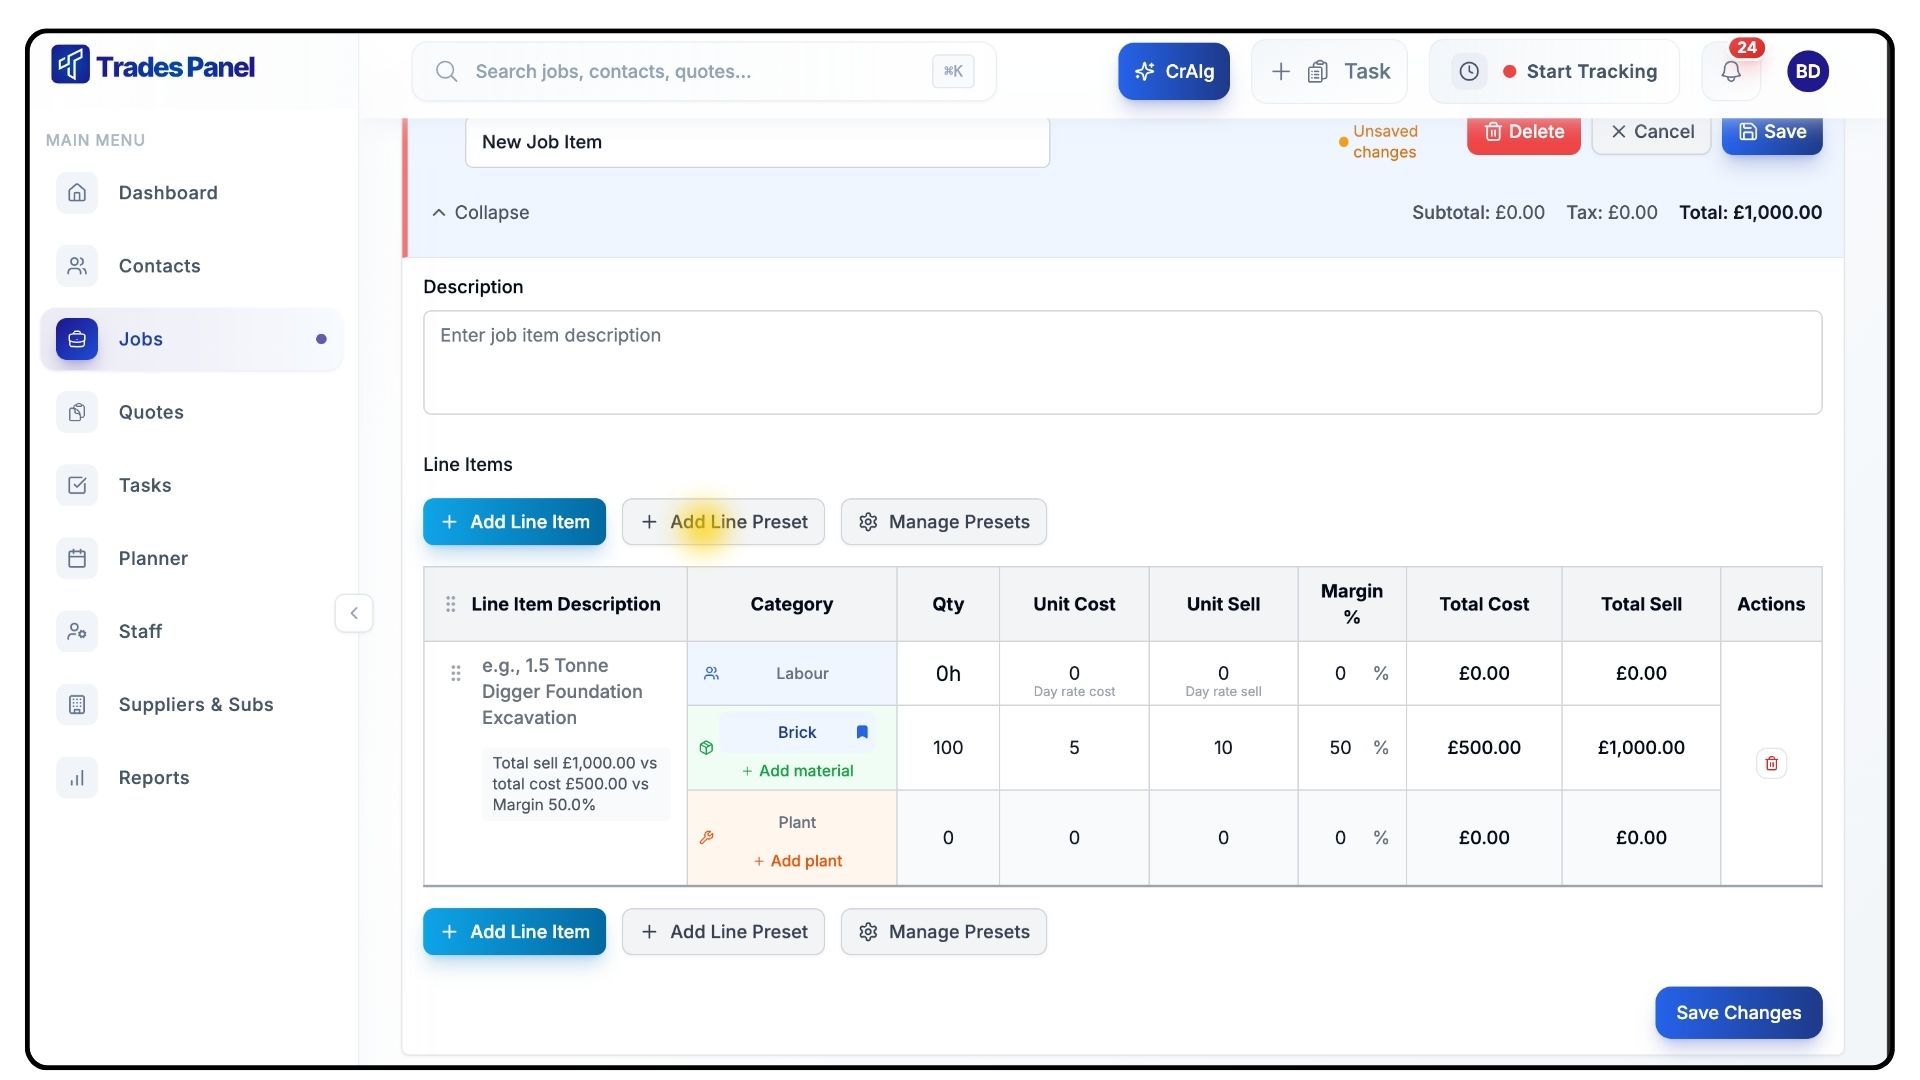Open the Brick material selector

pos(796,732)
